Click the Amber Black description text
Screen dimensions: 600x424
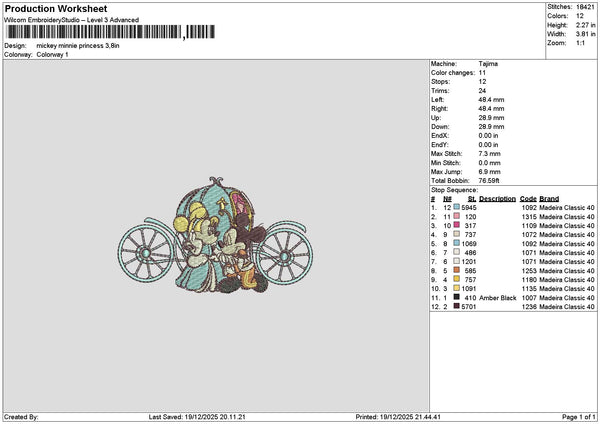tap(497, 297)
